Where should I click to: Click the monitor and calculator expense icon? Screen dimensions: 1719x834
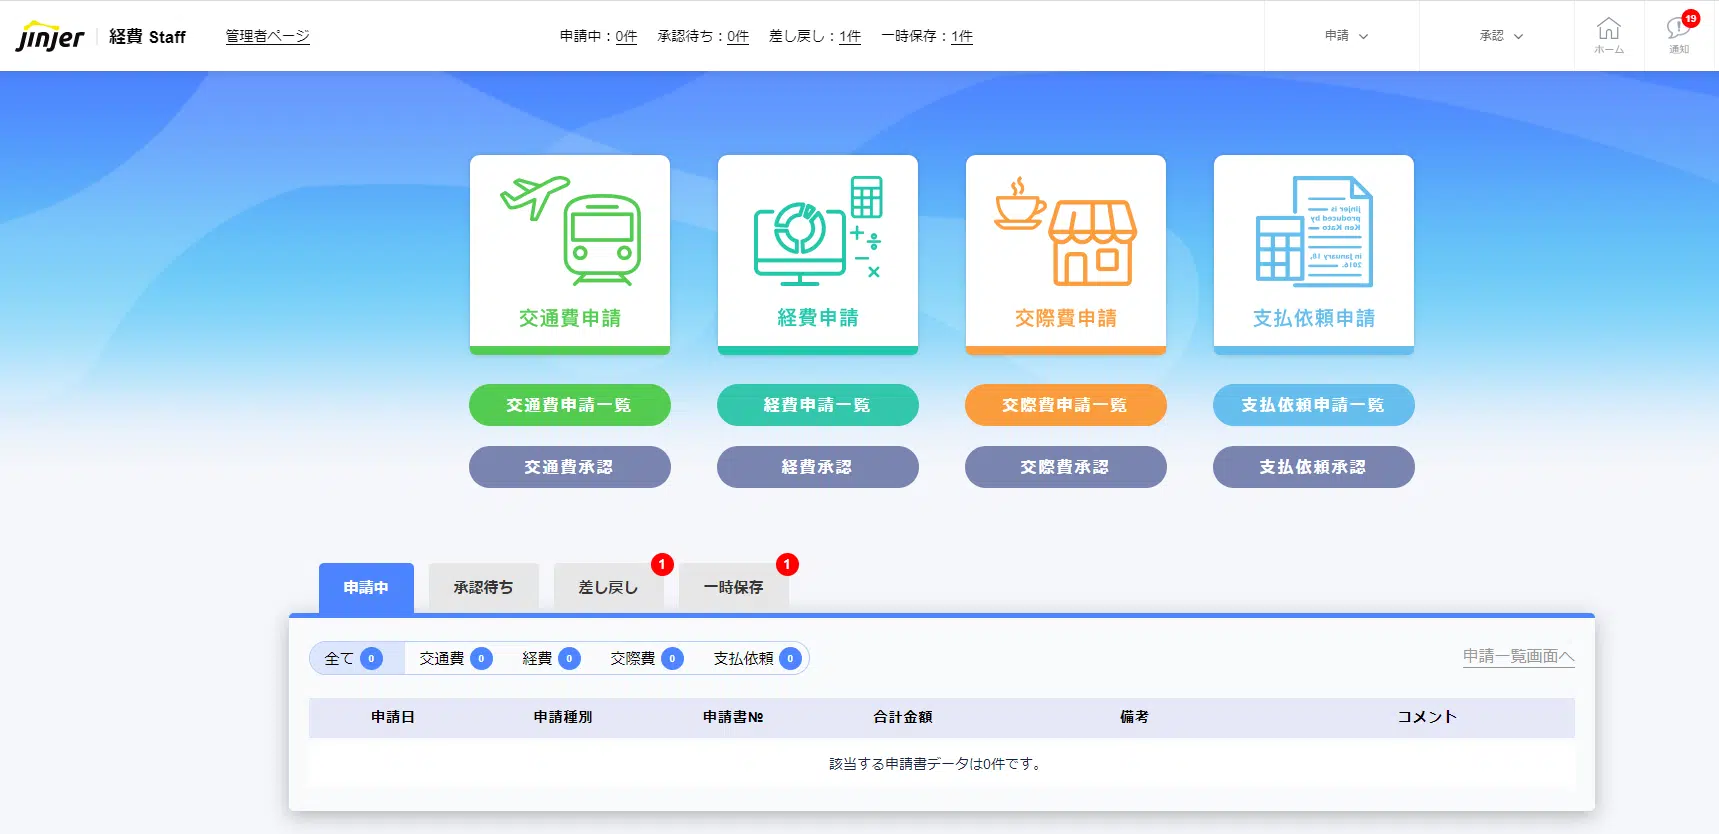[818, 232]
